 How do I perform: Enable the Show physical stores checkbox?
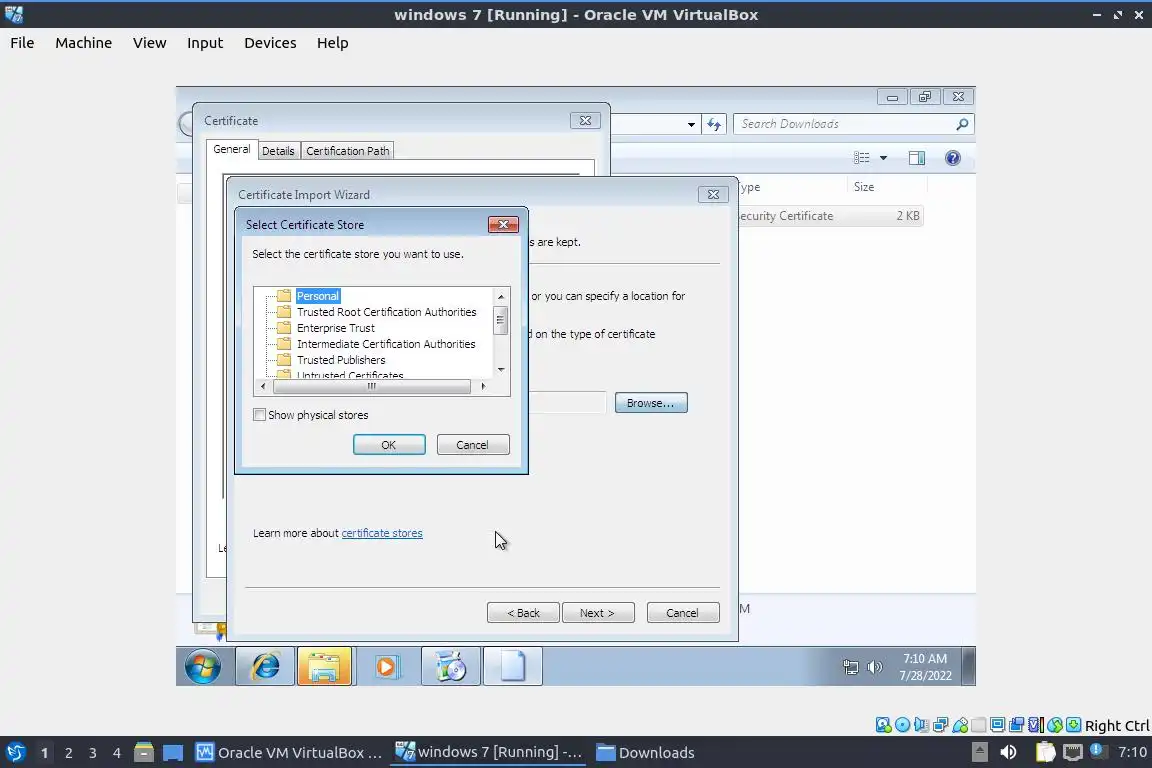(259, 415)
